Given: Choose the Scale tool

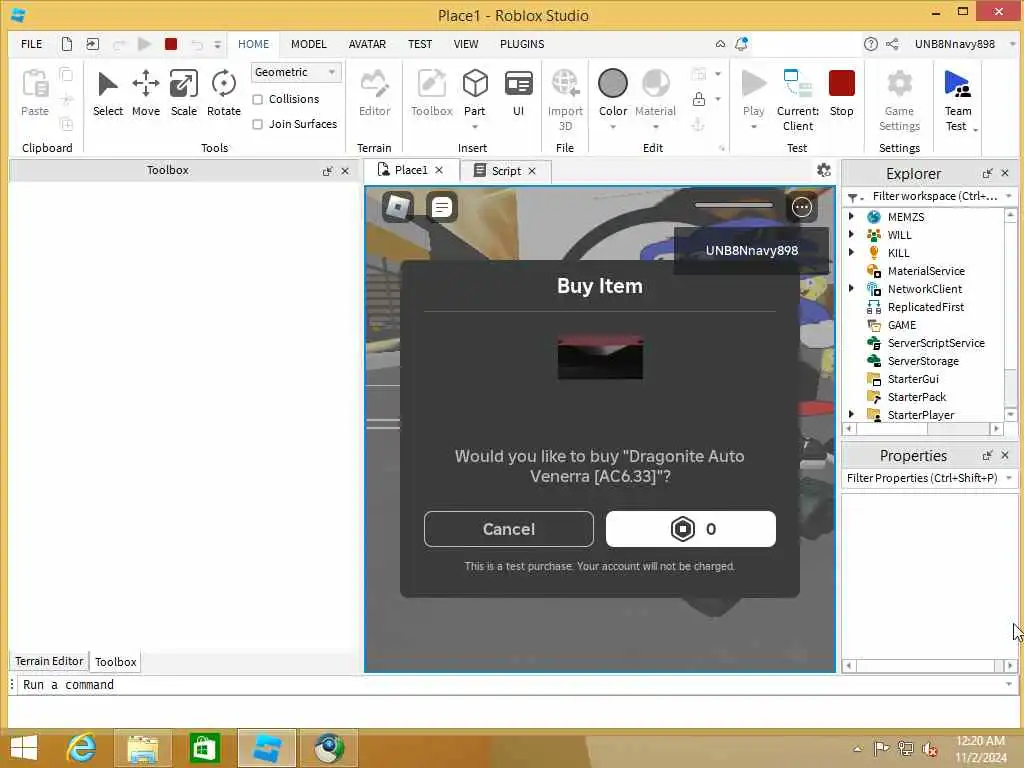Looking at the screenshot, I should [x=184, y=93].
